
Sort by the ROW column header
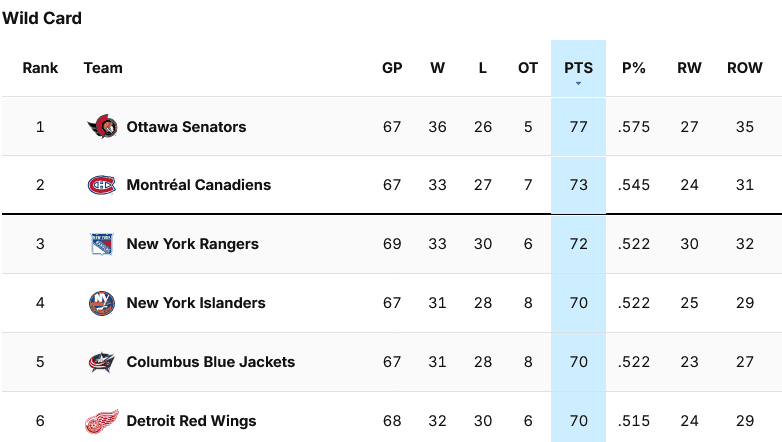click(x=745, y=68)
